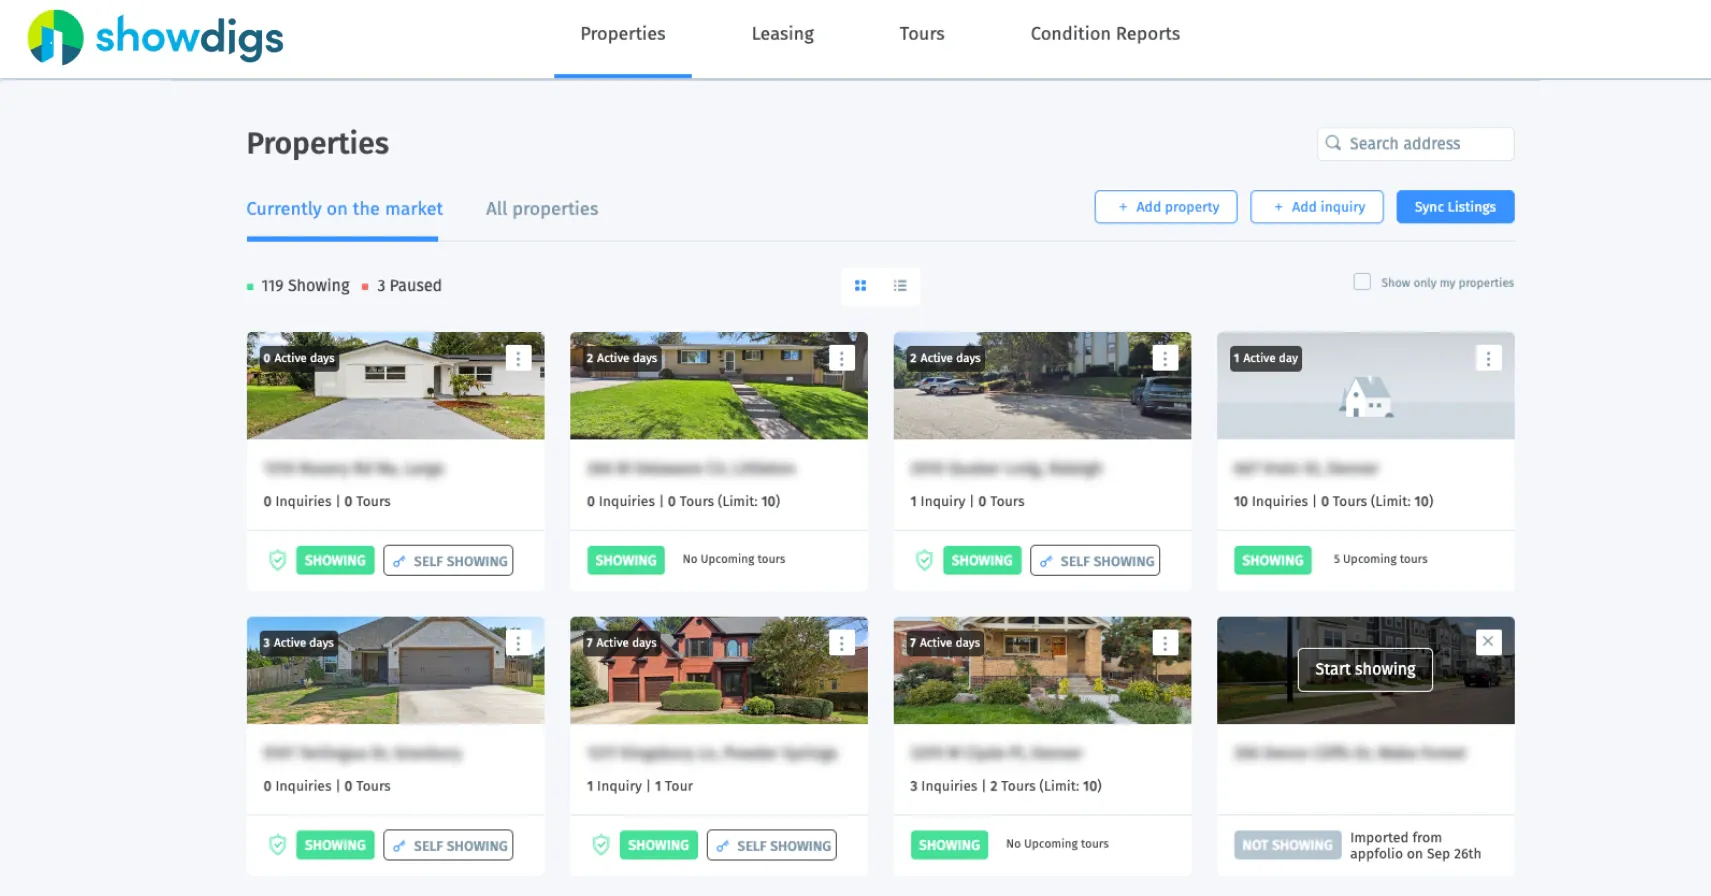
Task: Click shield icon on 3 Active days card
Action: point(278,846)
